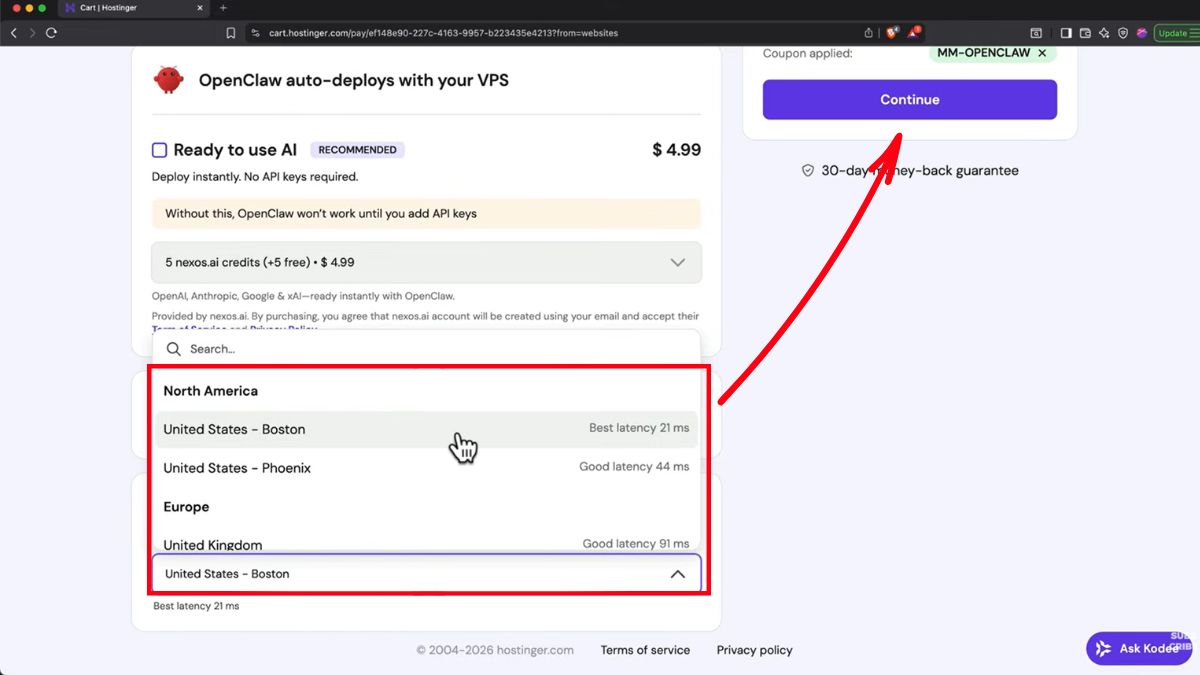The height and width of the screenshot is (675, 1200).
Task: Open the Terms of service footer link
Action: click(x=645, y=650)
